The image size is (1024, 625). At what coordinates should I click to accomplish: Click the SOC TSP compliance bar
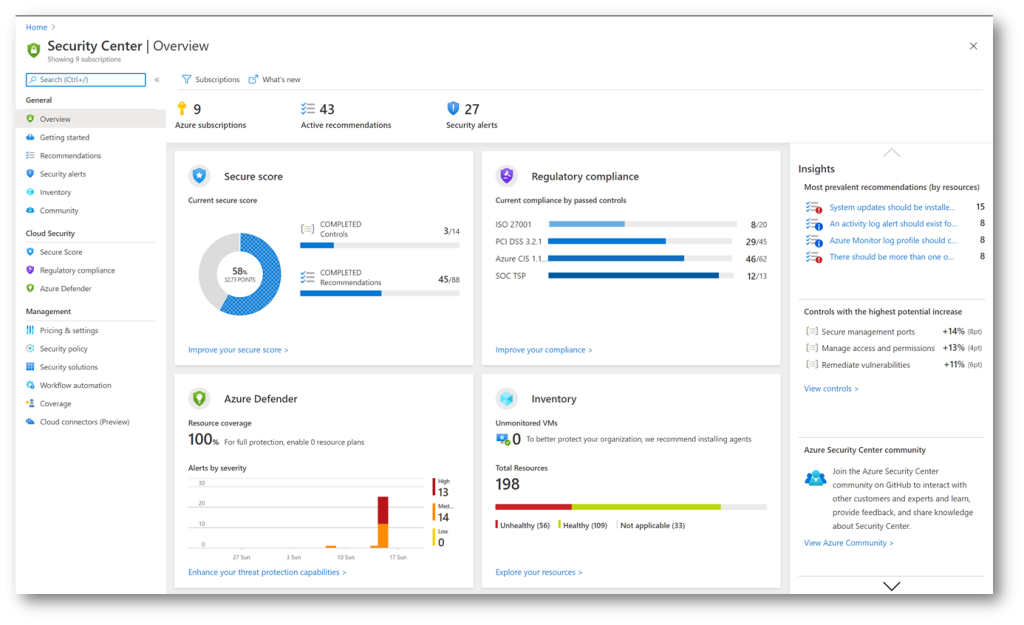pos(643,276)
